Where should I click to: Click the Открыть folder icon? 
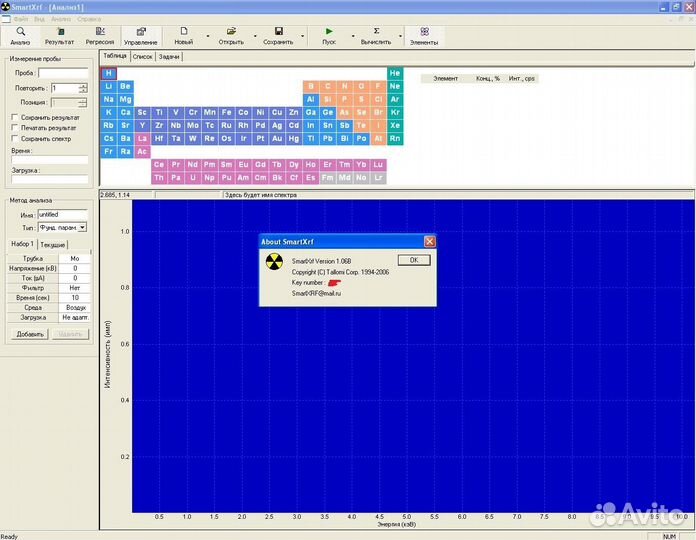click(x=231, y=31)
